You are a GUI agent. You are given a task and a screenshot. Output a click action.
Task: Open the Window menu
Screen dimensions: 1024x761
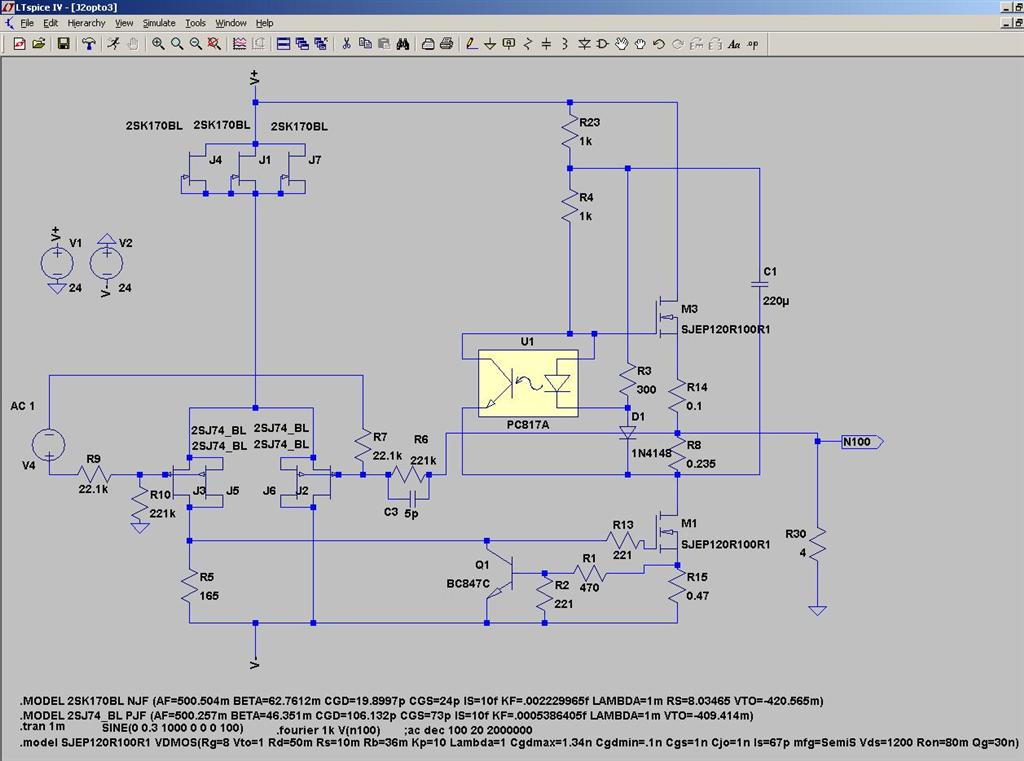point(231,23)
